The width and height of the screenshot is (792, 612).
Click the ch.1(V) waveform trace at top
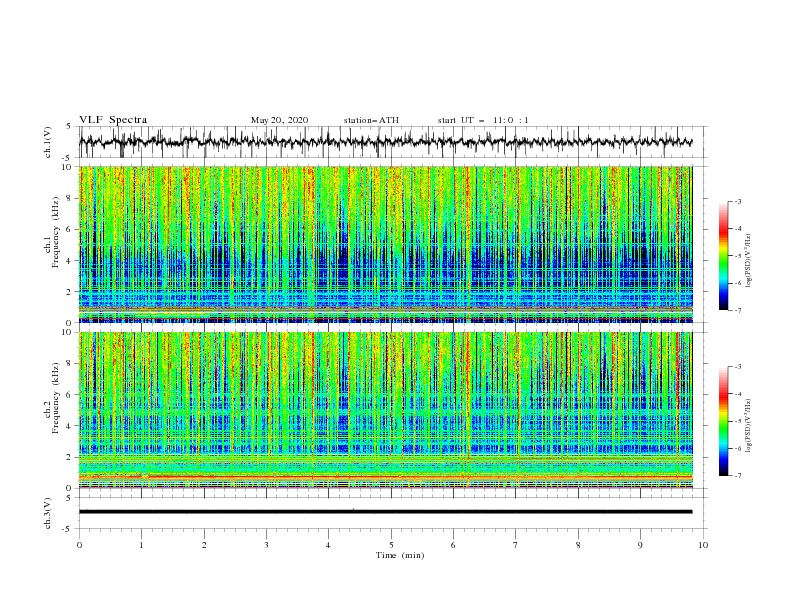385,142
